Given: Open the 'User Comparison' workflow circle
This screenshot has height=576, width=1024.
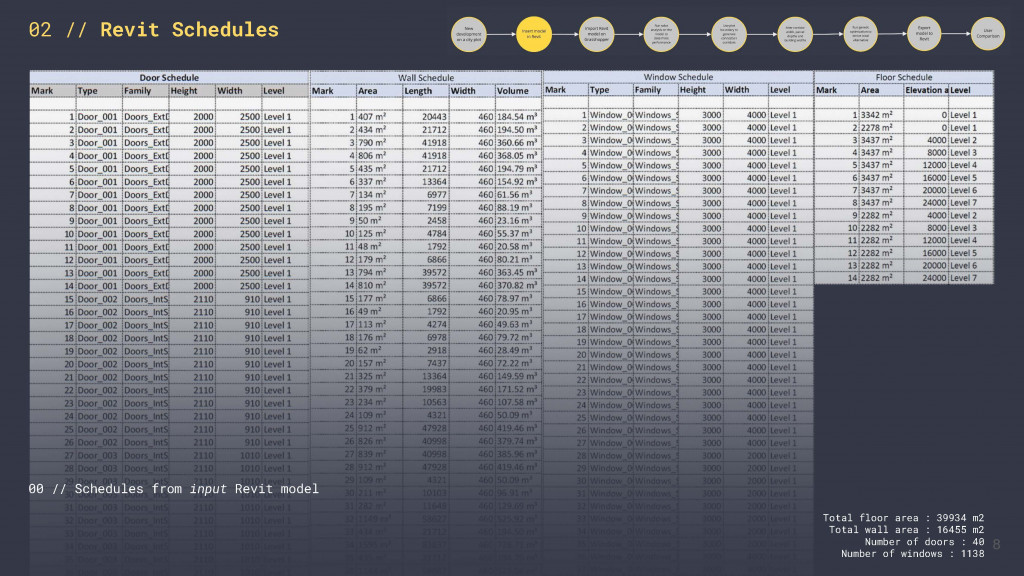Looking at the screenshot, I should [987, 32].
